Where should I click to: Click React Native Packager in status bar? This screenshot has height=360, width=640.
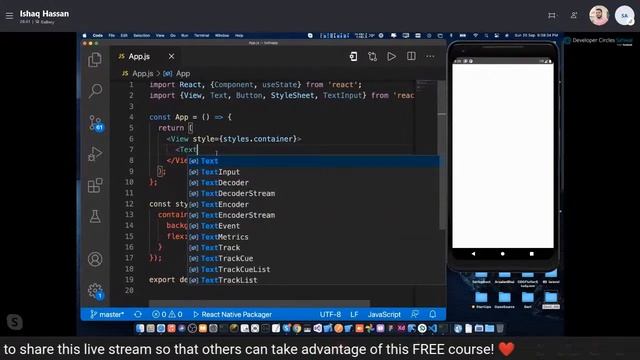point(232,314)
